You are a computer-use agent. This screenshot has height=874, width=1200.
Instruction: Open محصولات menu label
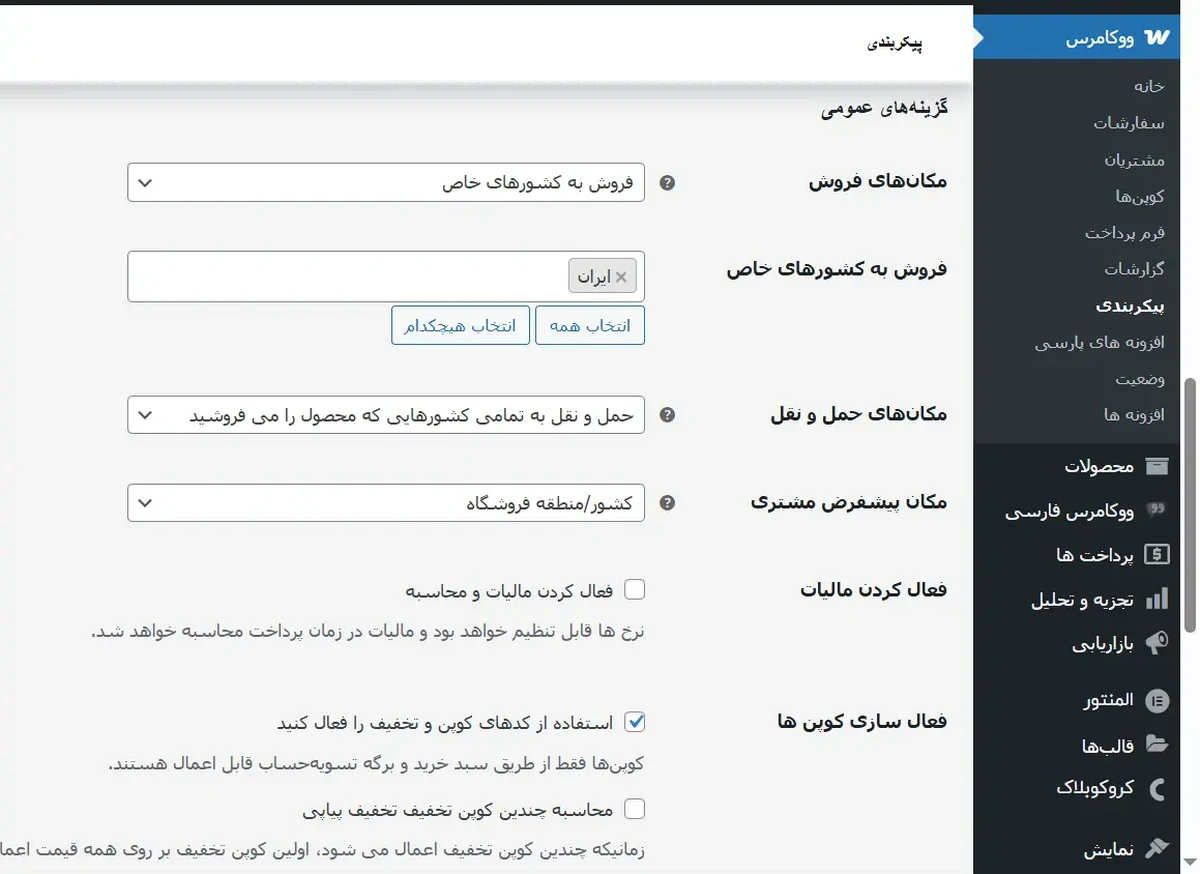click(1099, 466)
